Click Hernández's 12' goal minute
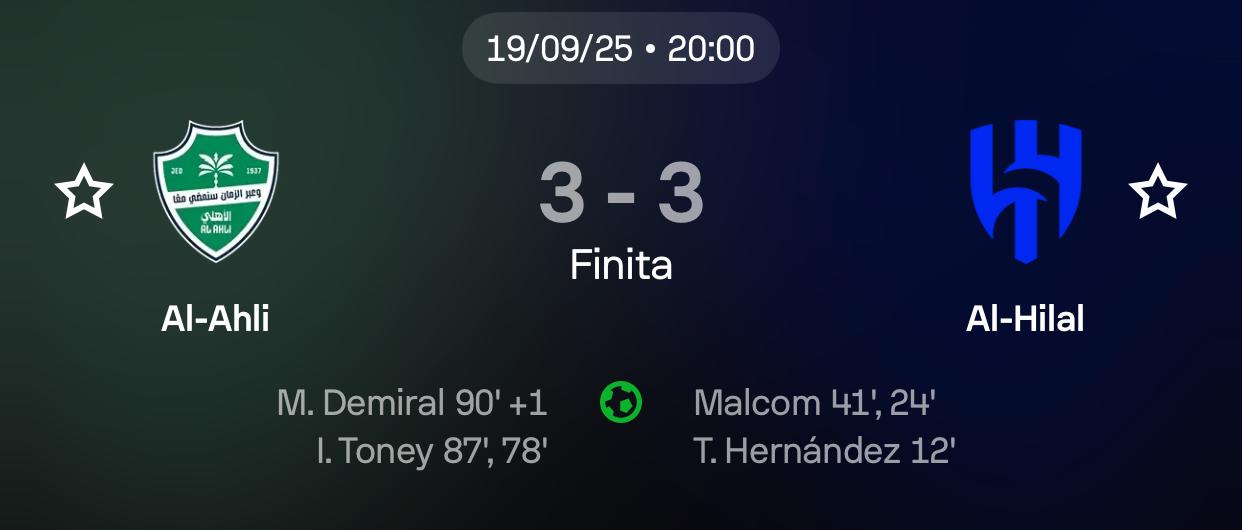Viewport: 1242px width, 530px height. pyautogui.click(x=932, y=451)
